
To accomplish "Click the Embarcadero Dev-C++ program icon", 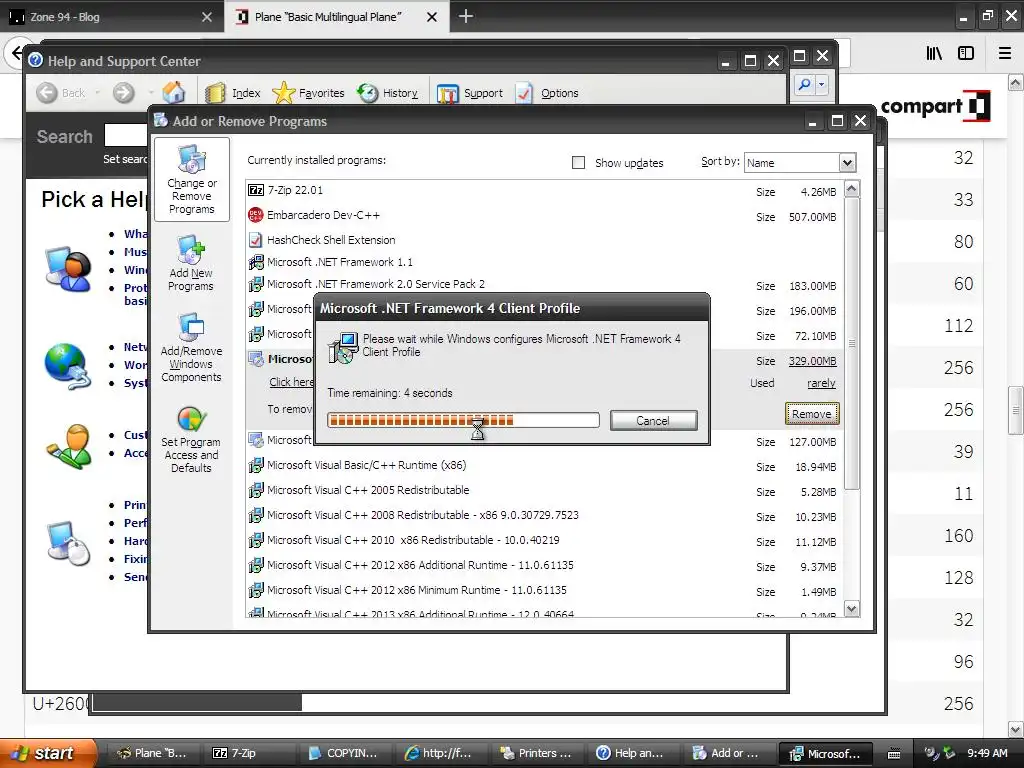I will [256, 215].
